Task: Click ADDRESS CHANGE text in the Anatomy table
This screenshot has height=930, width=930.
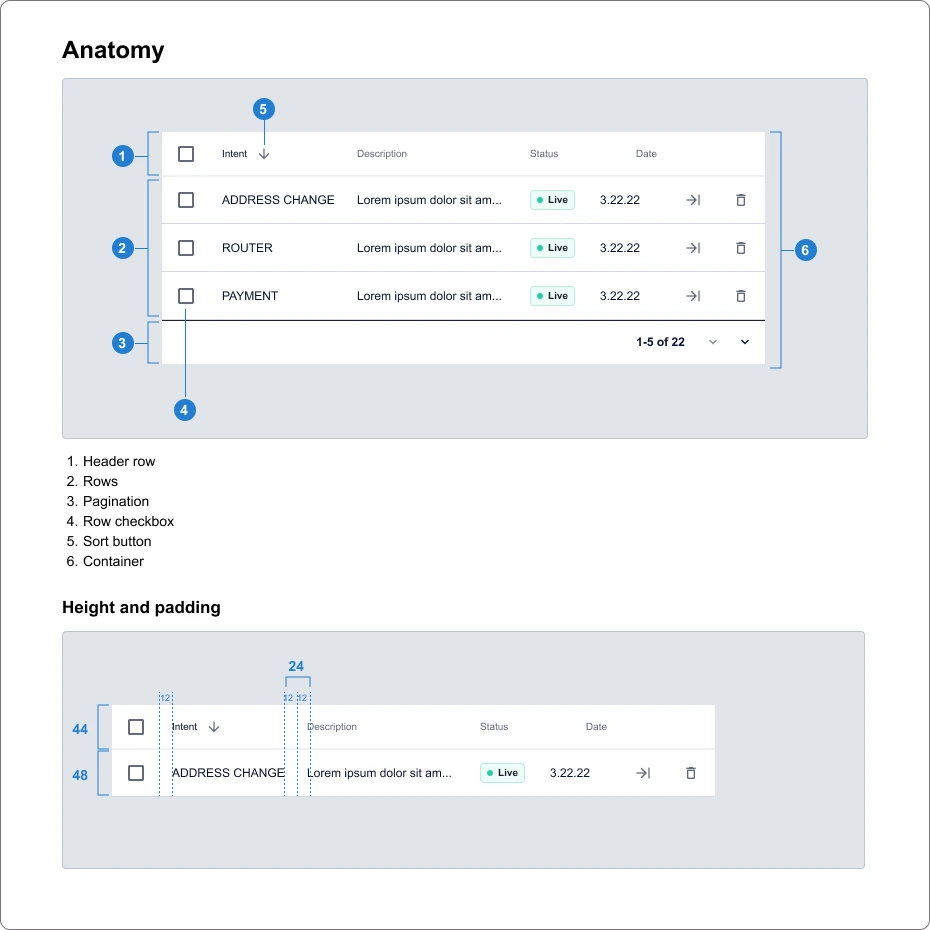Action: (278, 200)
